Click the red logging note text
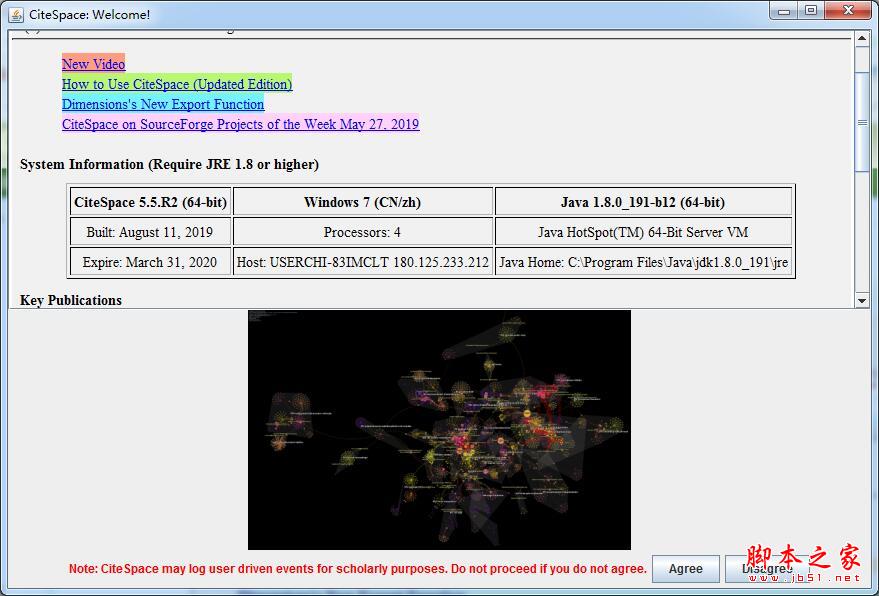 coord(358,569)
